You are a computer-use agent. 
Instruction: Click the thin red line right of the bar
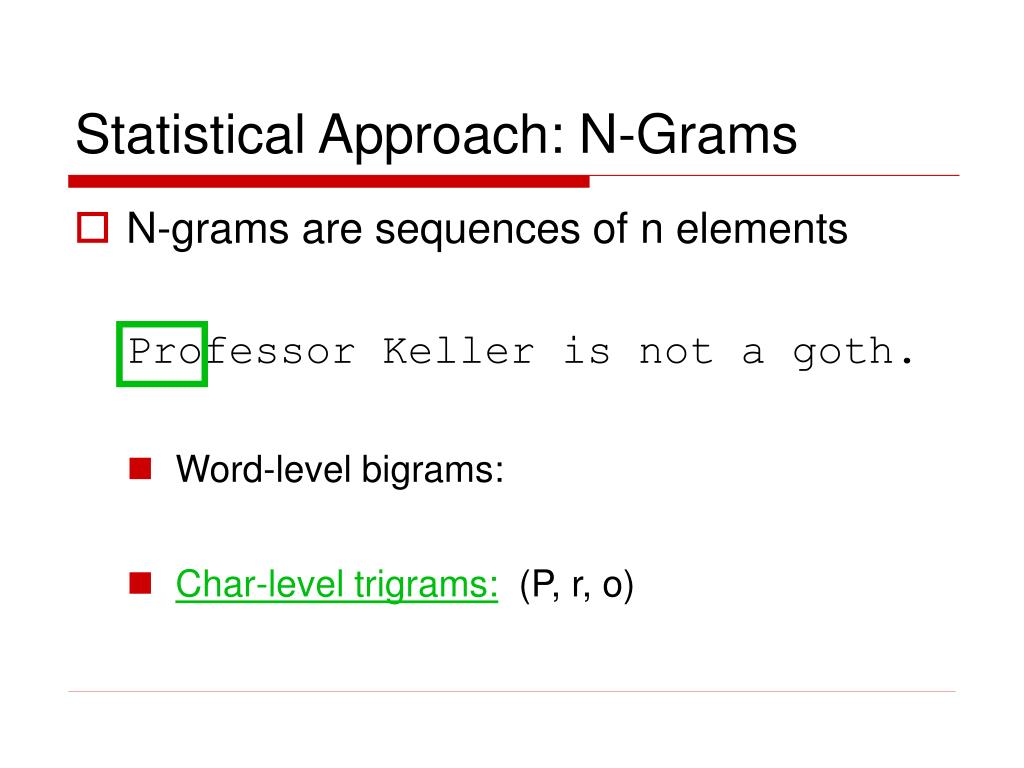coord(775,176)
